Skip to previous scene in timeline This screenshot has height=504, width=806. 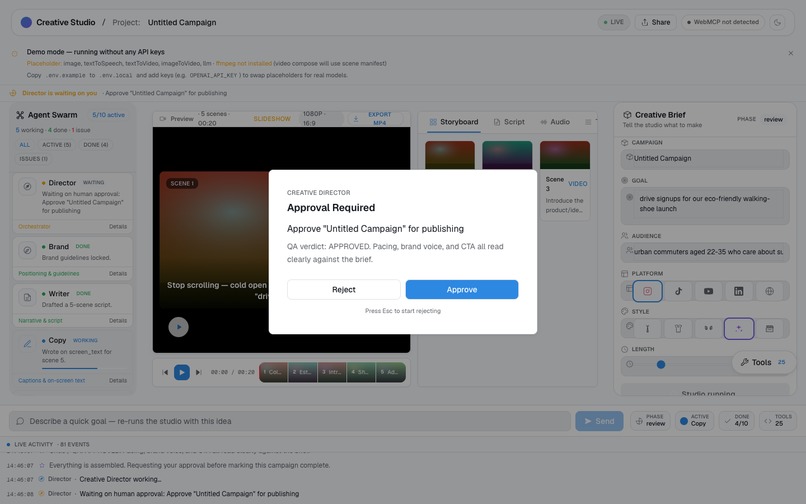(165, 372)
